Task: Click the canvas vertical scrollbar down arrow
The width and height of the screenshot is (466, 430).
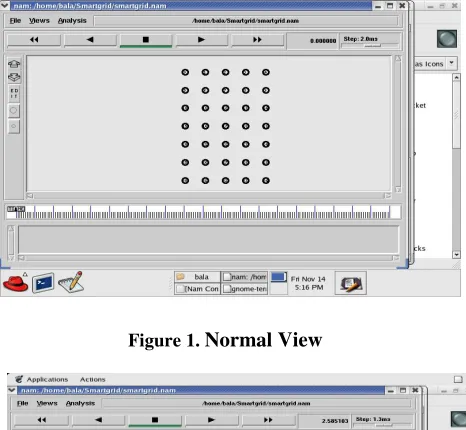Action: 398,189
